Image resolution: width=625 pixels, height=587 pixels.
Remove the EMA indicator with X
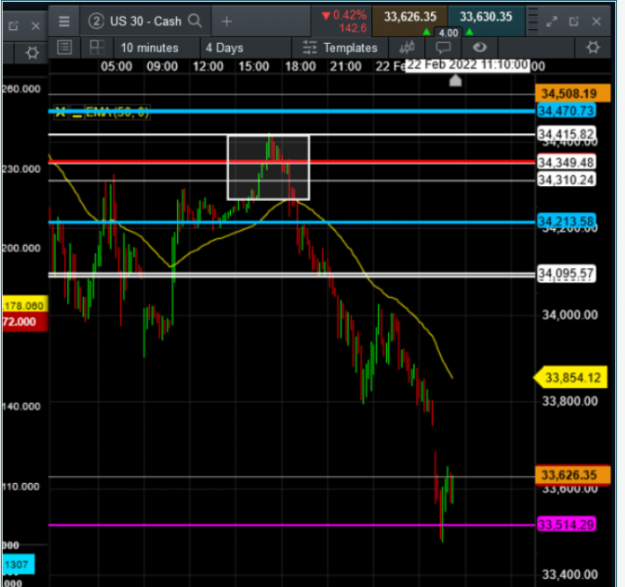pos(60,112)
